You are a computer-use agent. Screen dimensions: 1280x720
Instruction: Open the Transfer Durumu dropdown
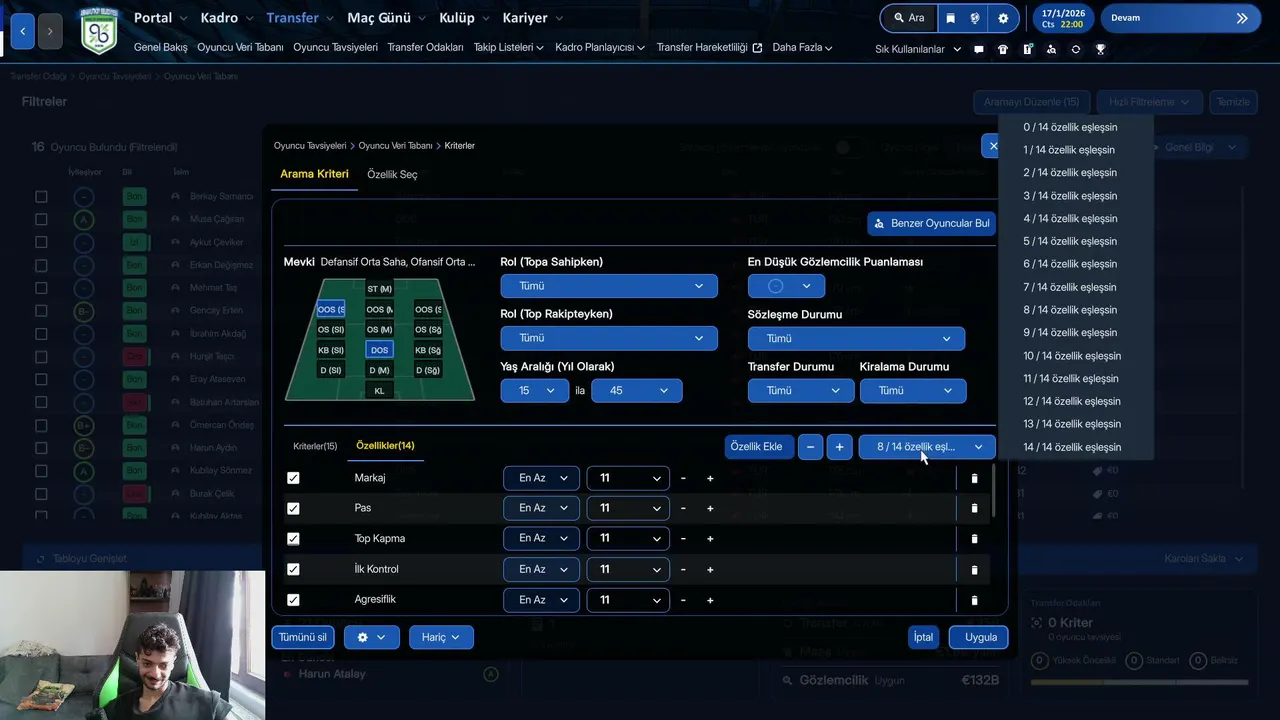click(x=801, y=391)
